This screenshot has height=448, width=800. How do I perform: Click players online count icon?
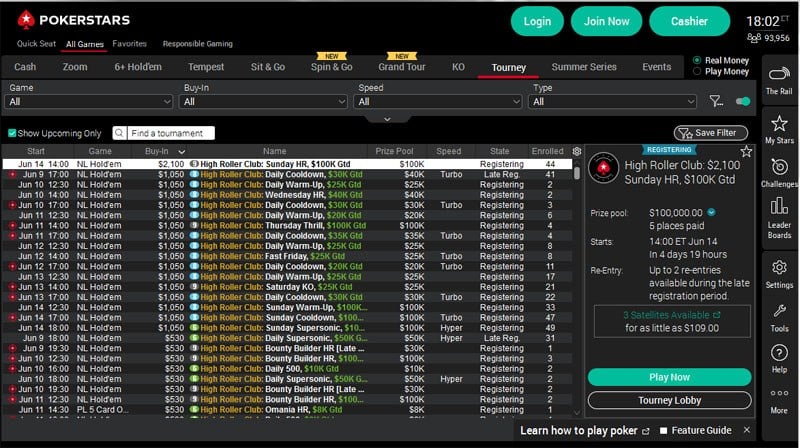(x=754, y=38)
